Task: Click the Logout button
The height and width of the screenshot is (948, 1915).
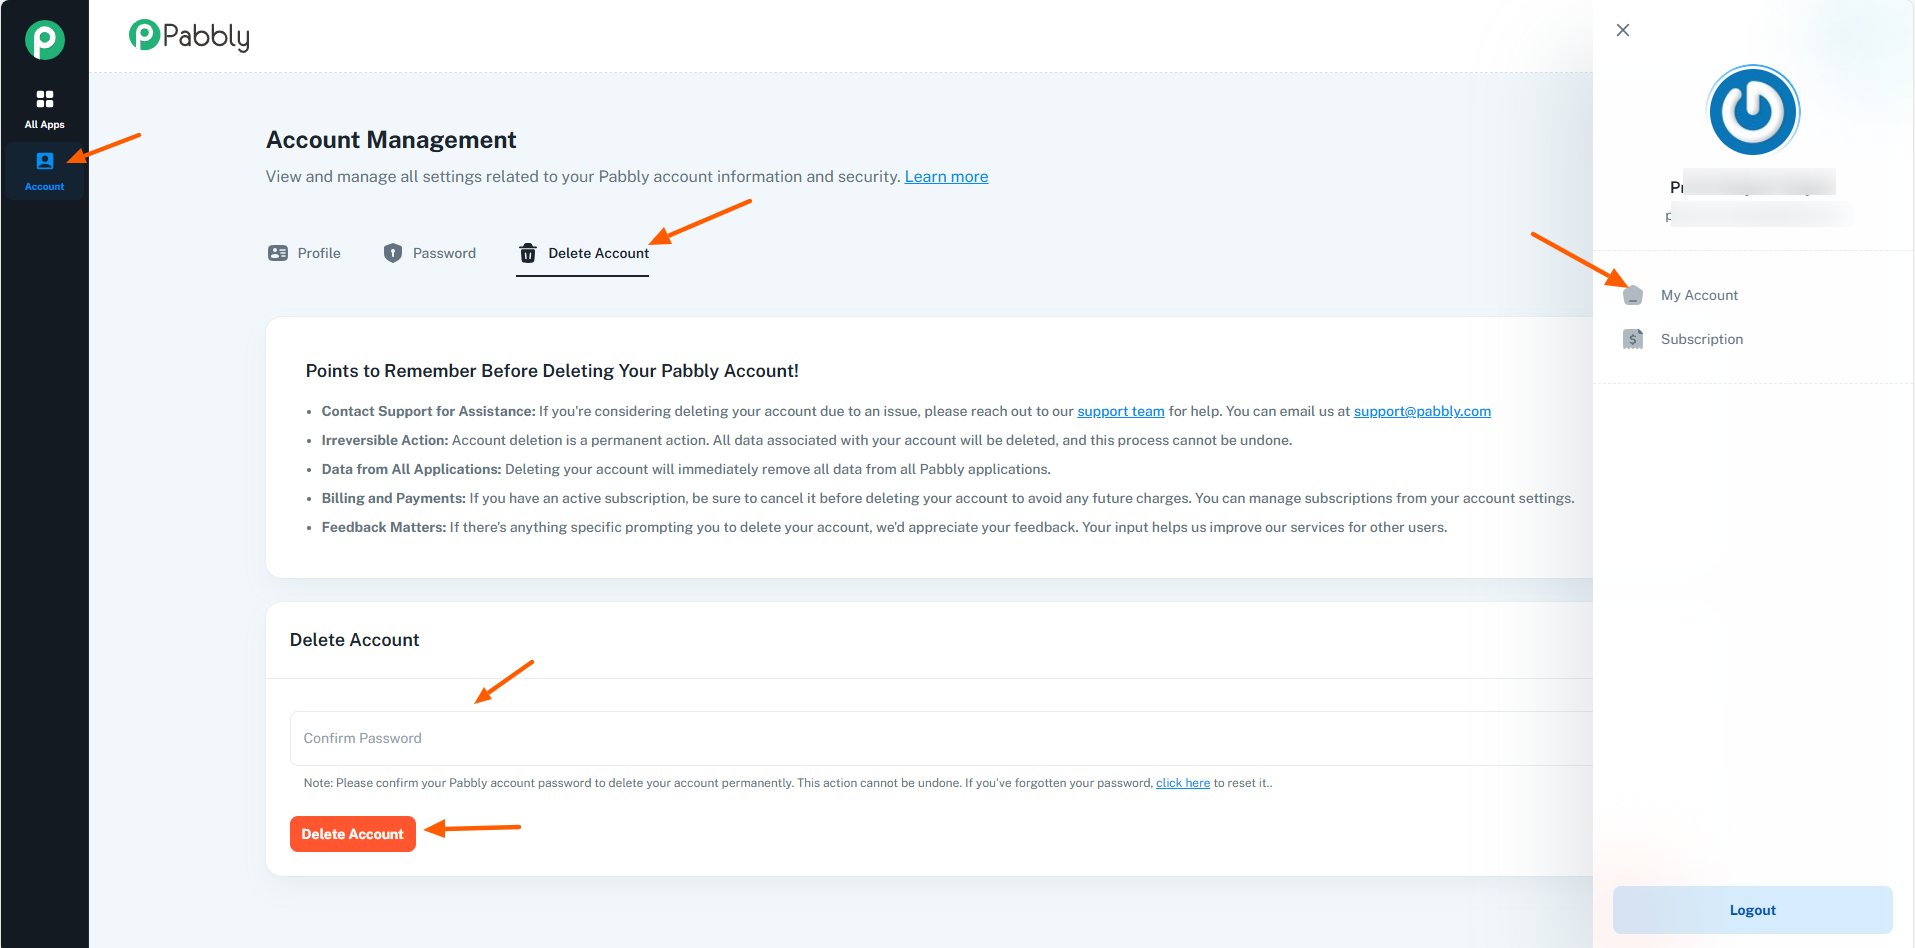Action: click(1752, 910)
